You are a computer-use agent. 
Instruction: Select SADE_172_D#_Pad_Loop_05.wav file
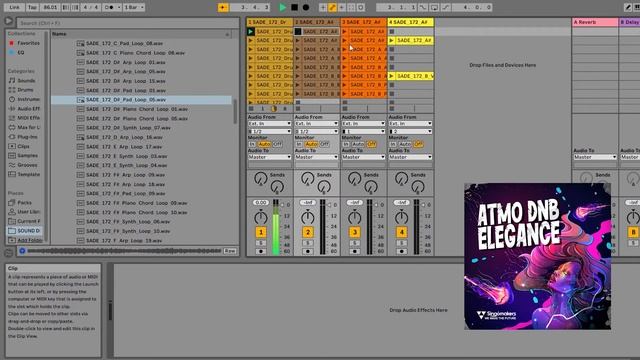click(x=142, y=100)
